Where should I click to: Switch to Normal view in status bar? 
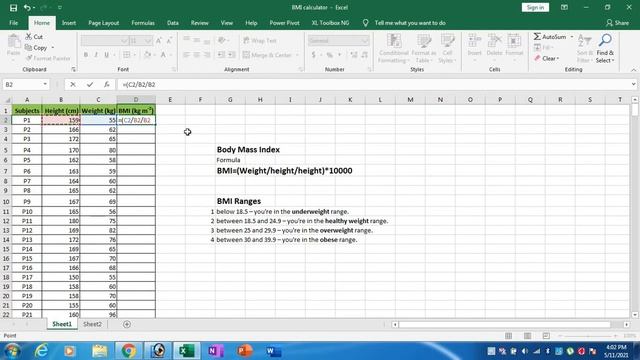[509, 336]
